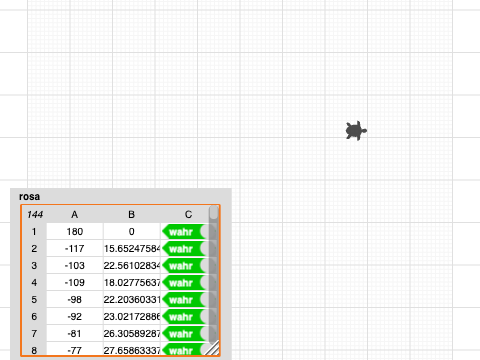Select column header C
The image size is (480, 360).
(x=188, y=214)
